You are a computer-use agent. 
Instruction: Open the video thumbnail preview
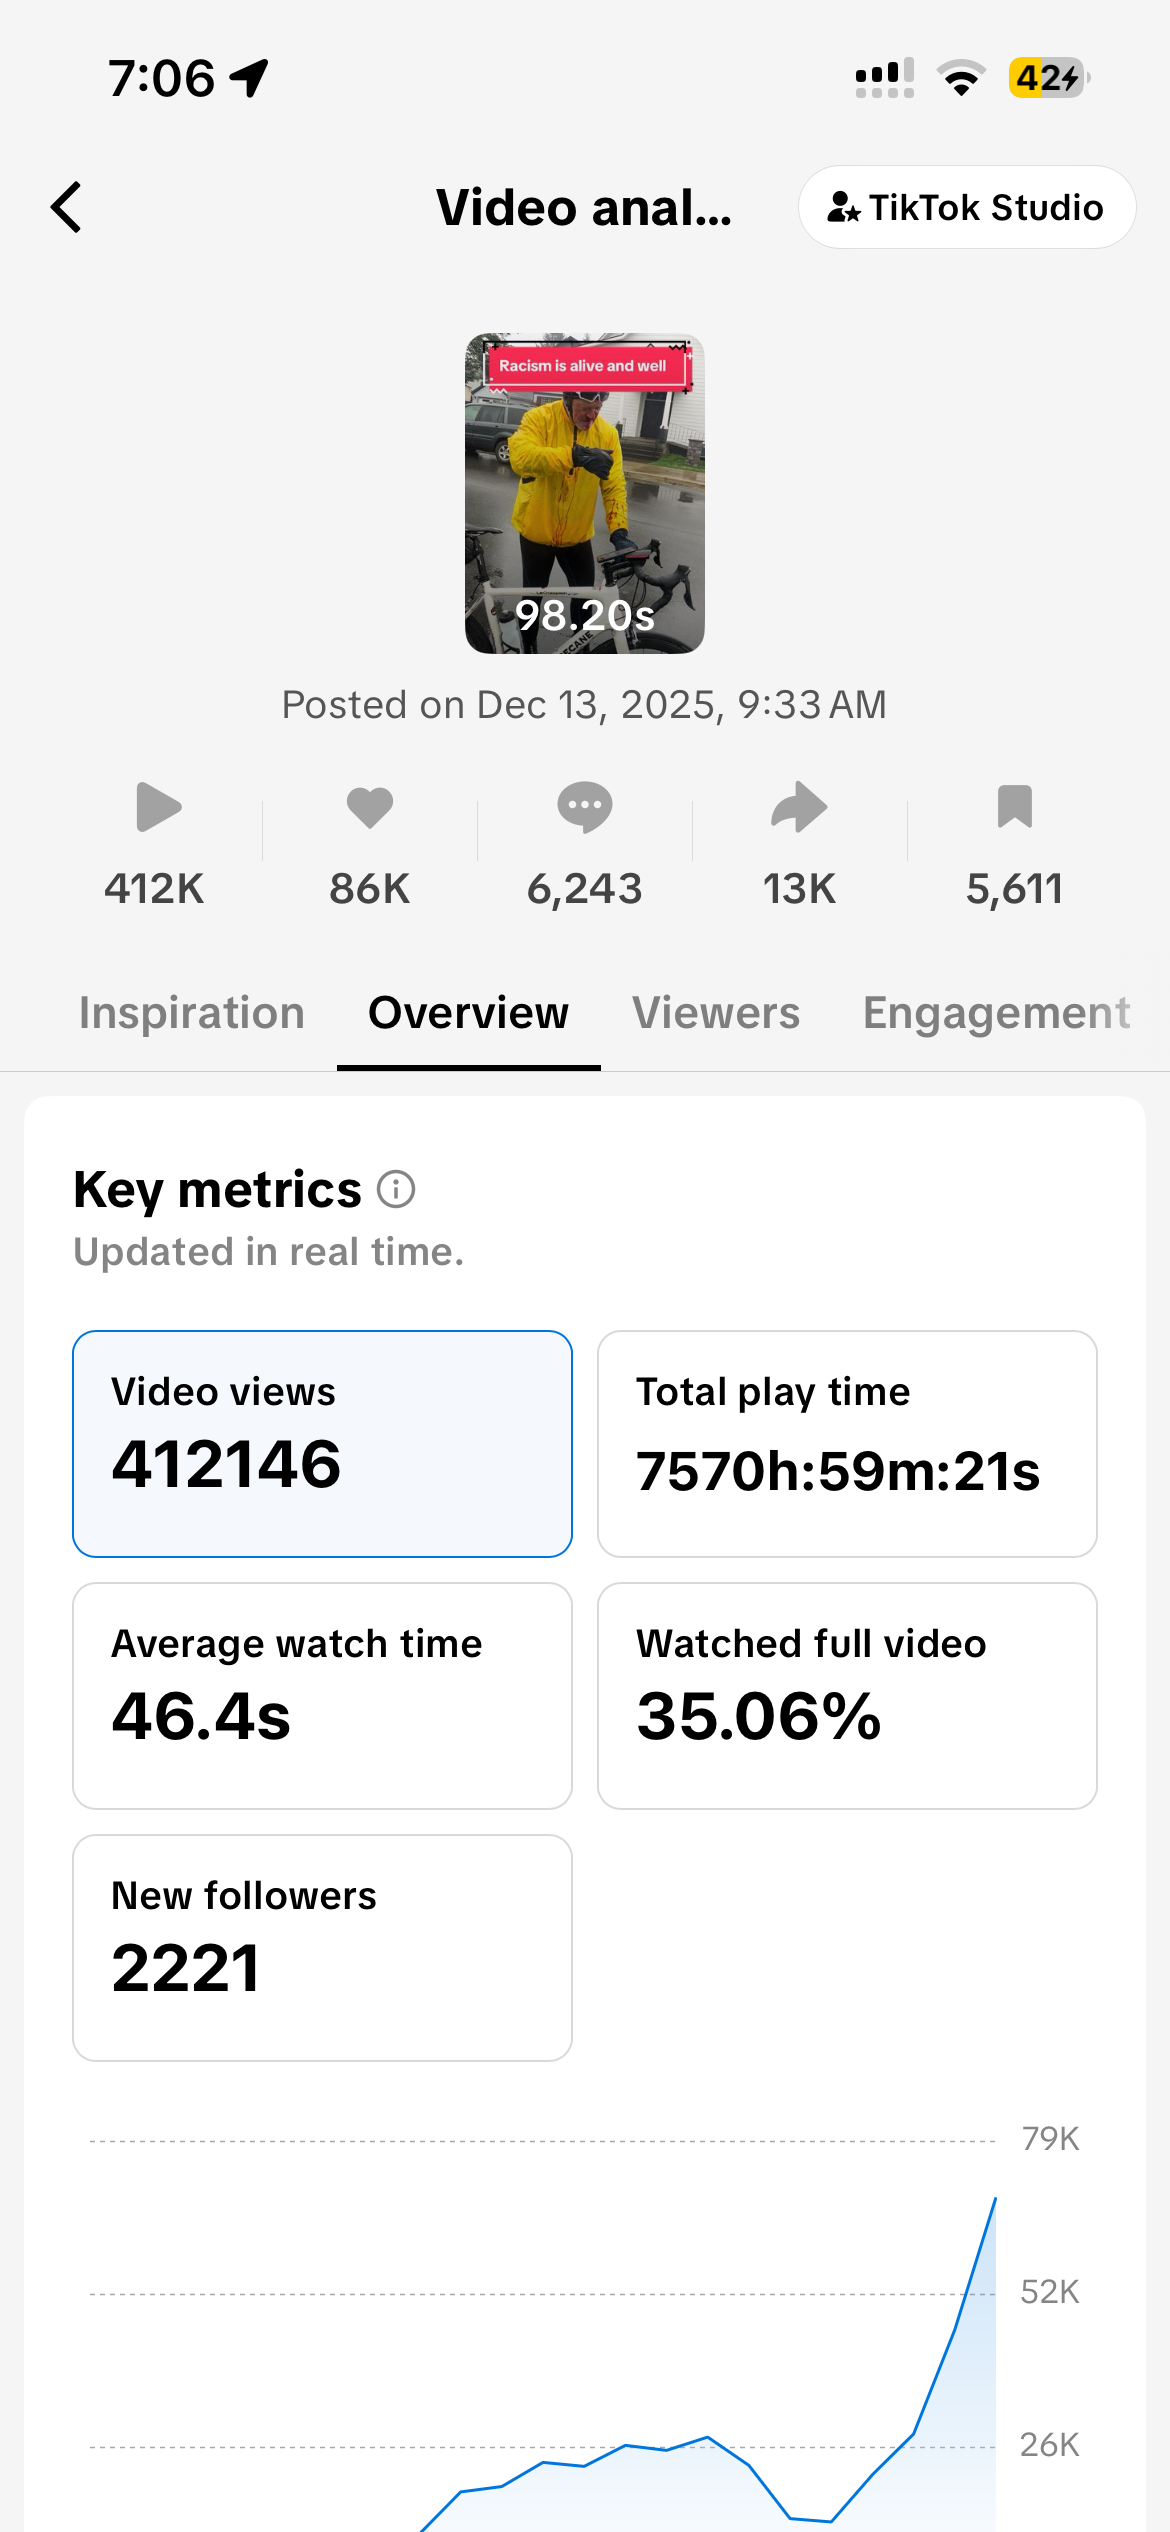[585, 493]
